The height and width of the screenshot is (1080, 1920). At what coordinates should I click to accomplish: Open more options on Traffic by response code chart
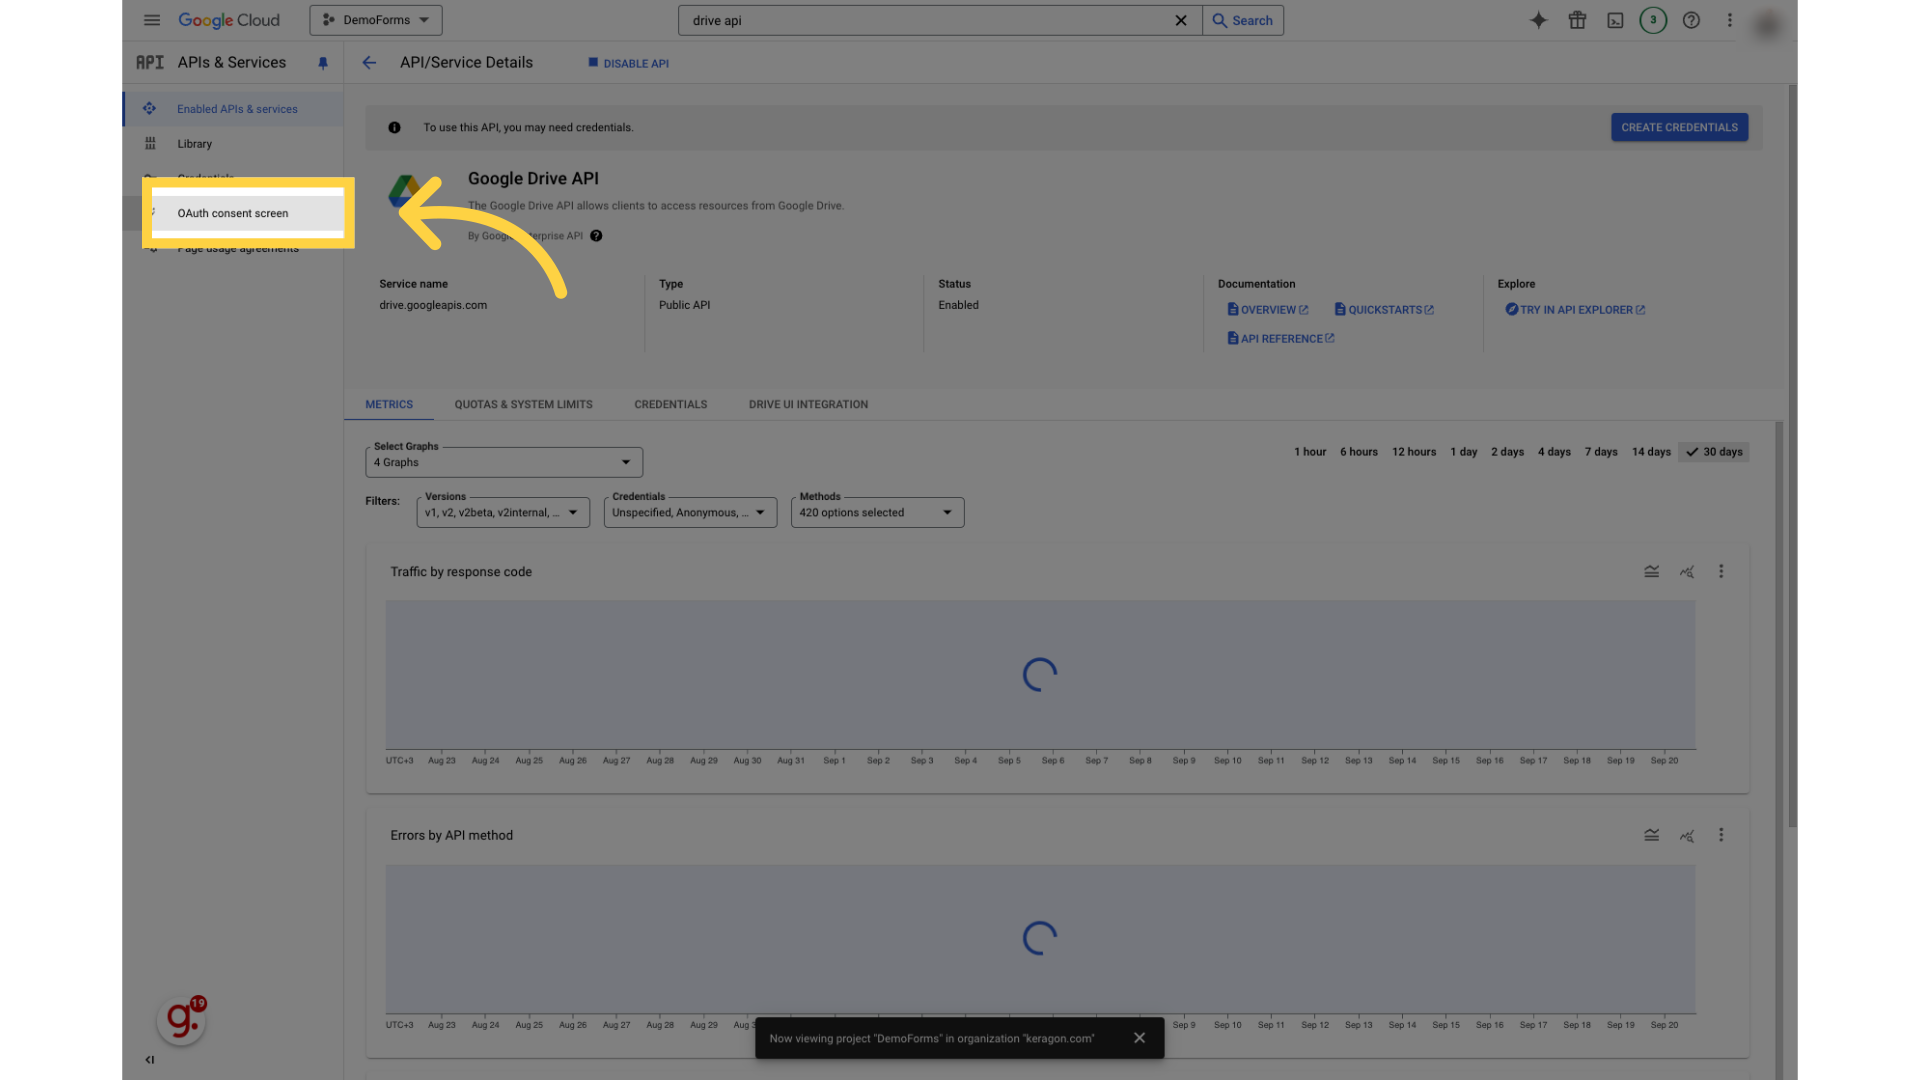(1721, 571)
